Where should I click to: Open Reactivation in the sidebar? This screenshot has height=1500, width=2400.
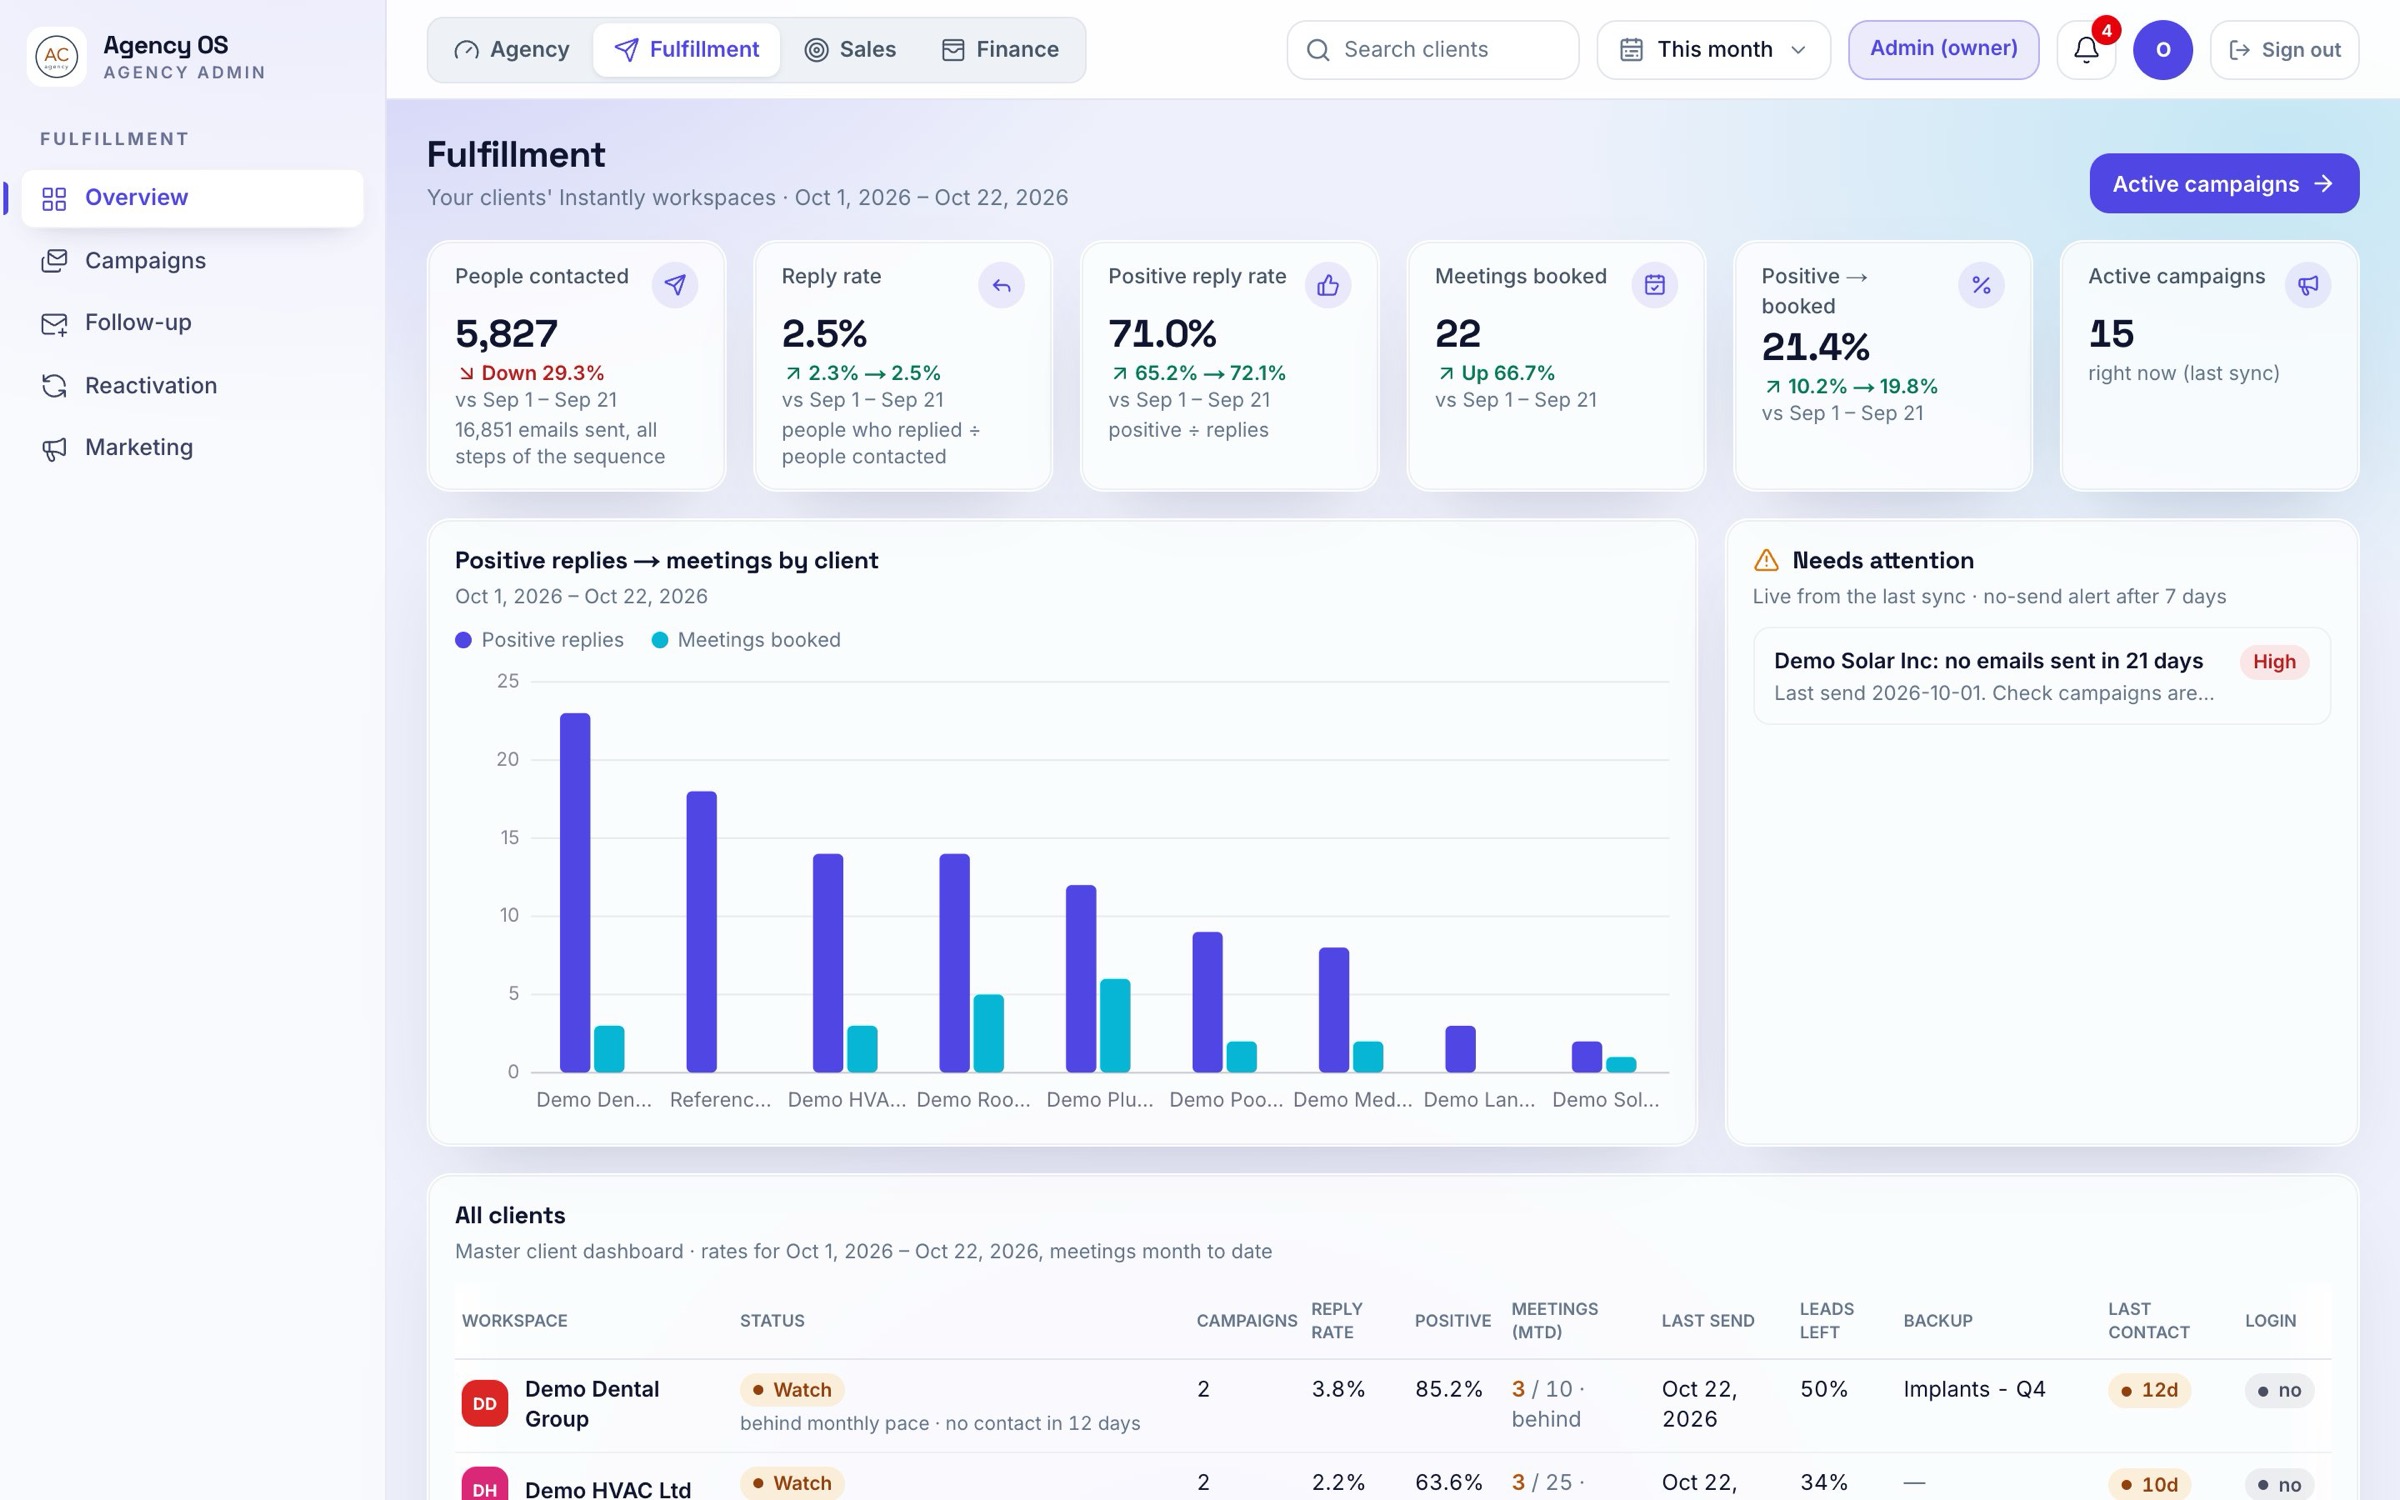pyautogui.click(x=192, y=386)
